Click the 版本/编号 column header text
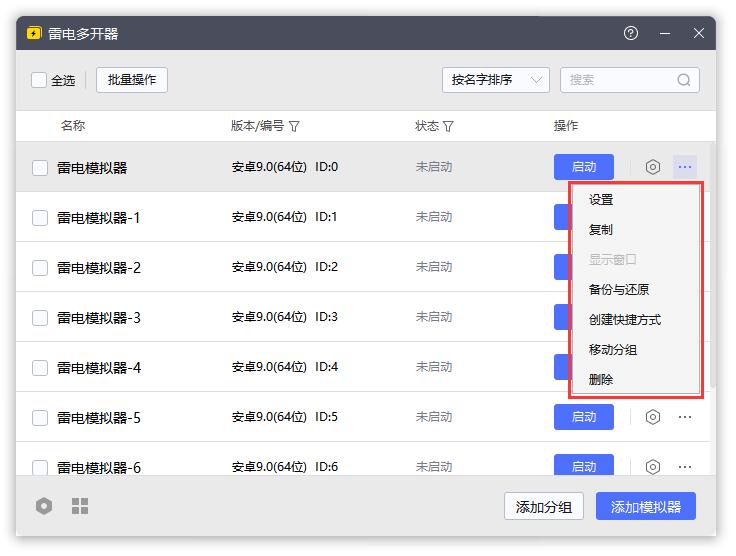The image size is (736, 556). (257, 126)
